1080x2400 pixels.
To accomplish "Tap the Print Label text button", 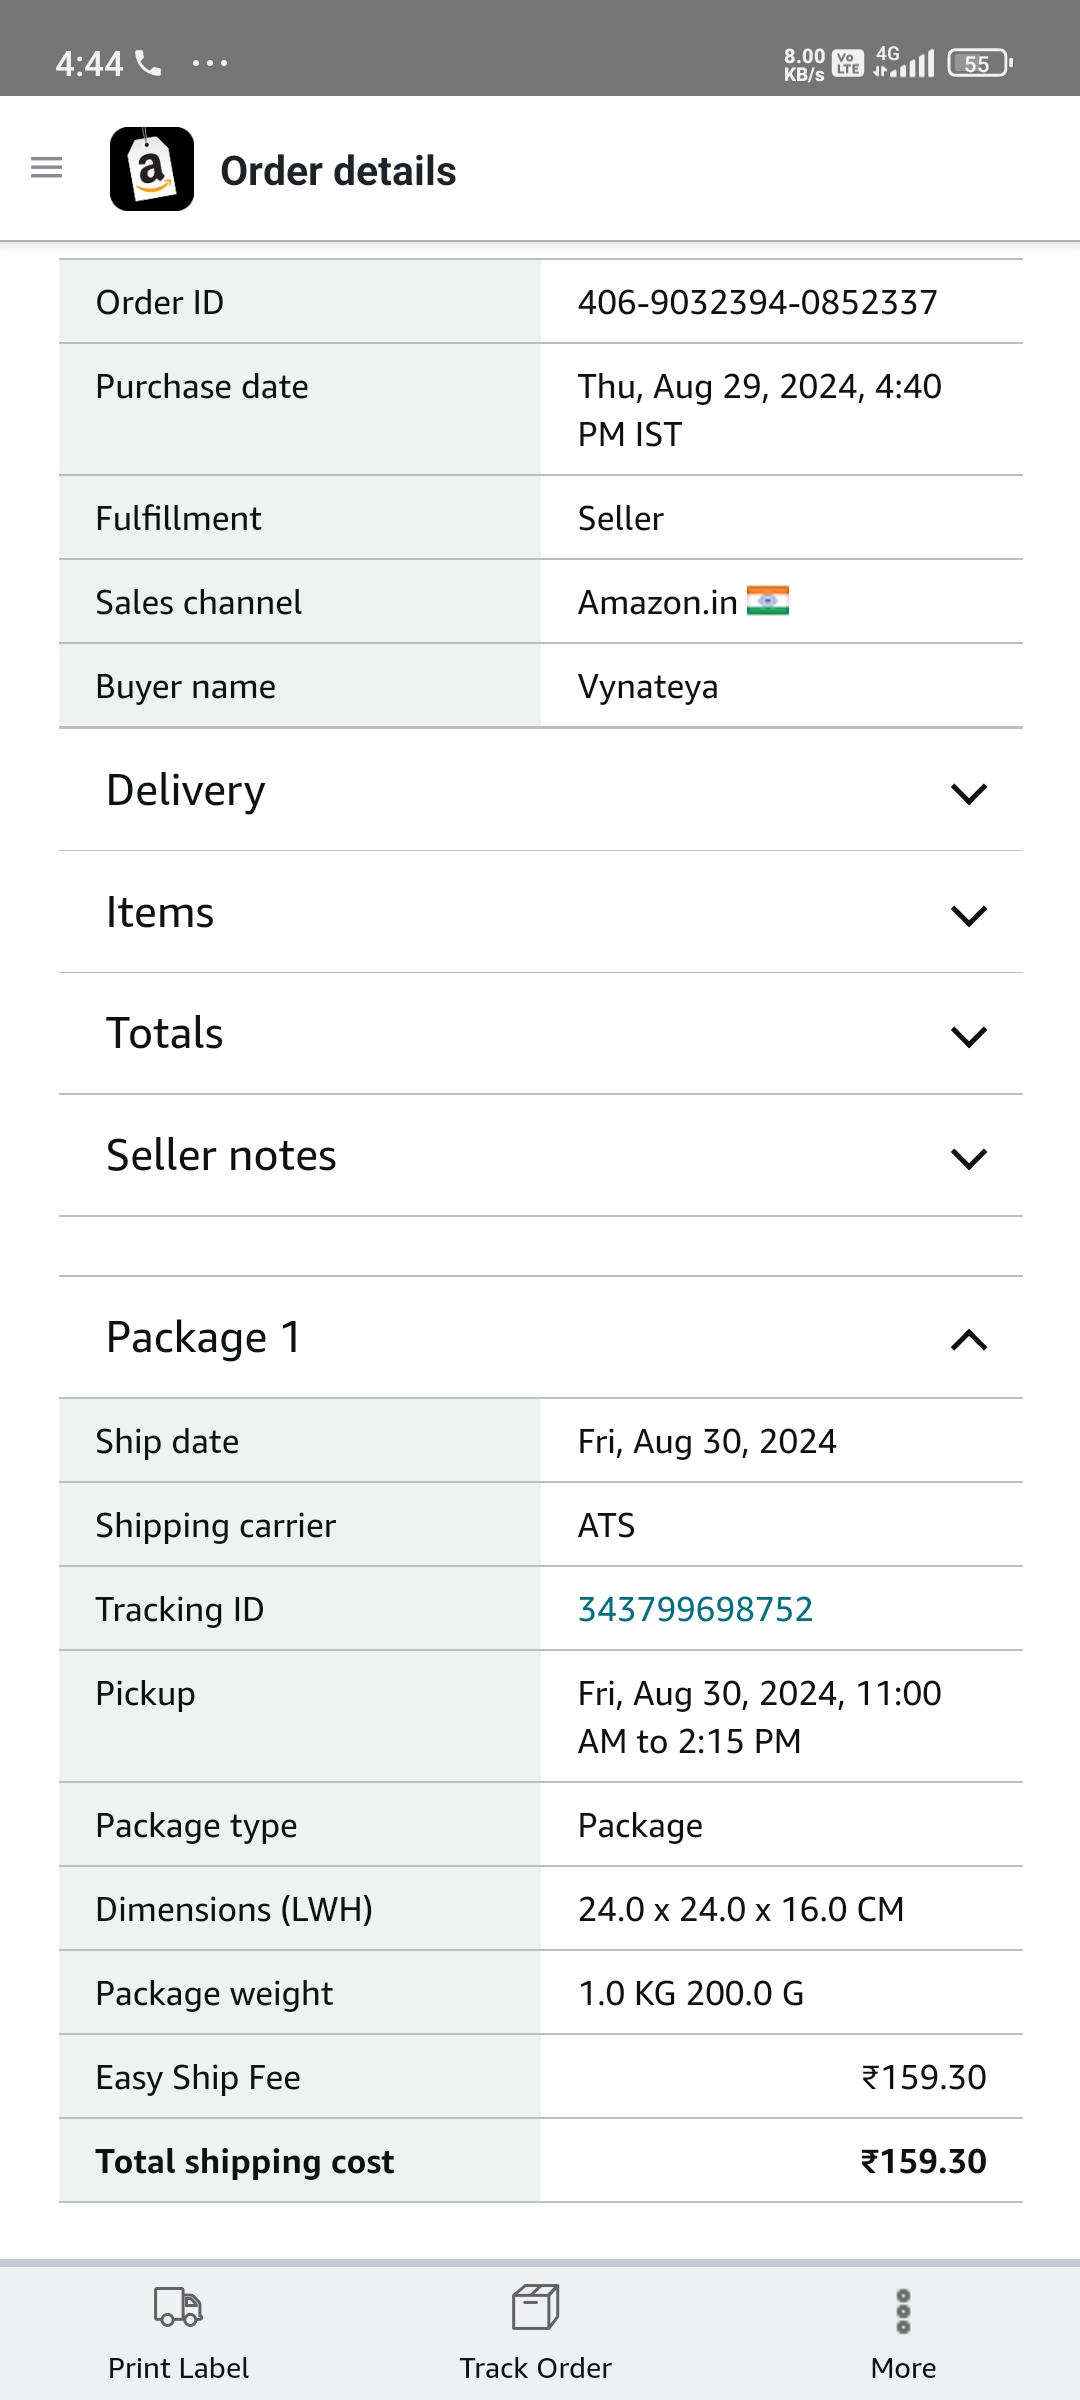I will tap(178, 2368).
